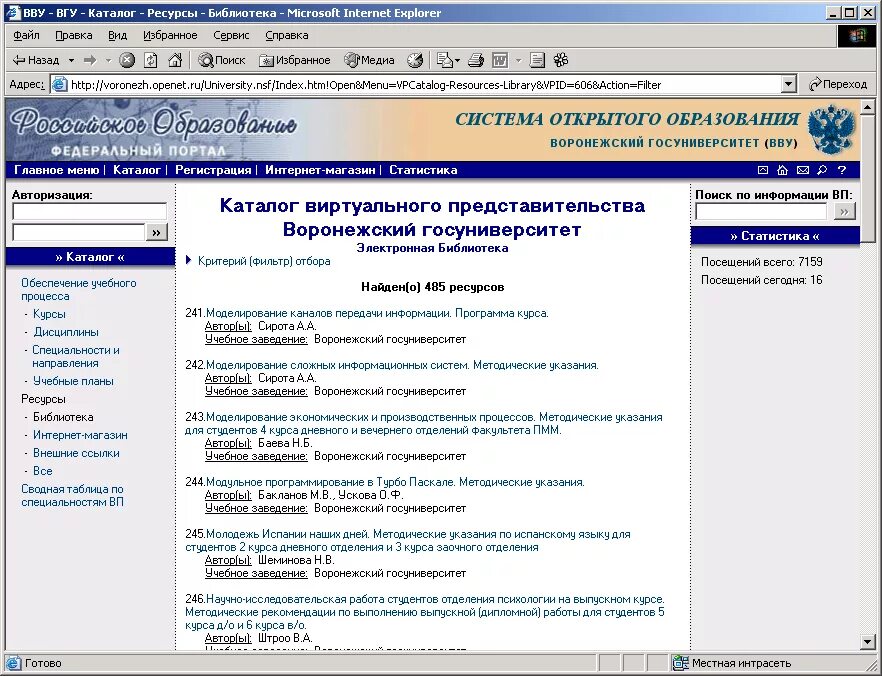The width and height of the screenshot is (882, 676).
Task: Click Статистика in the blue navigation bar
Action: click(423, 170)
